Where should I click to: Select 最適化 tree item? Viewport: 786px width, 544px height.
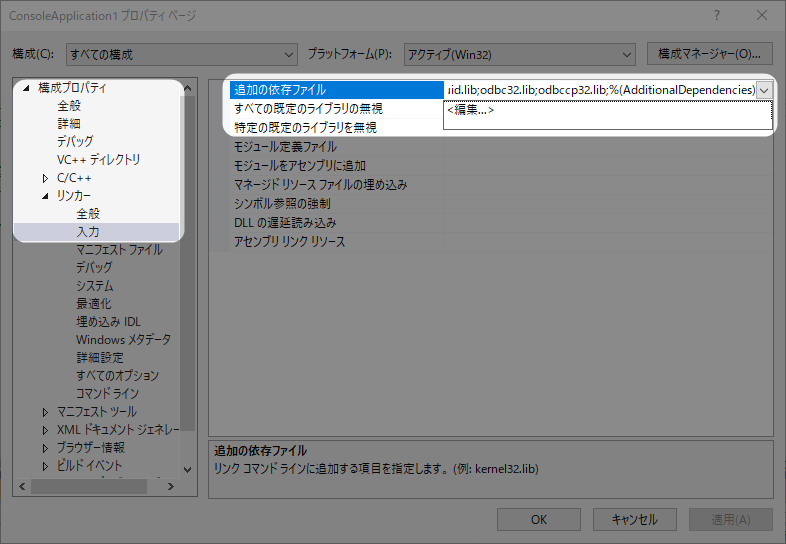pos(94,304)
